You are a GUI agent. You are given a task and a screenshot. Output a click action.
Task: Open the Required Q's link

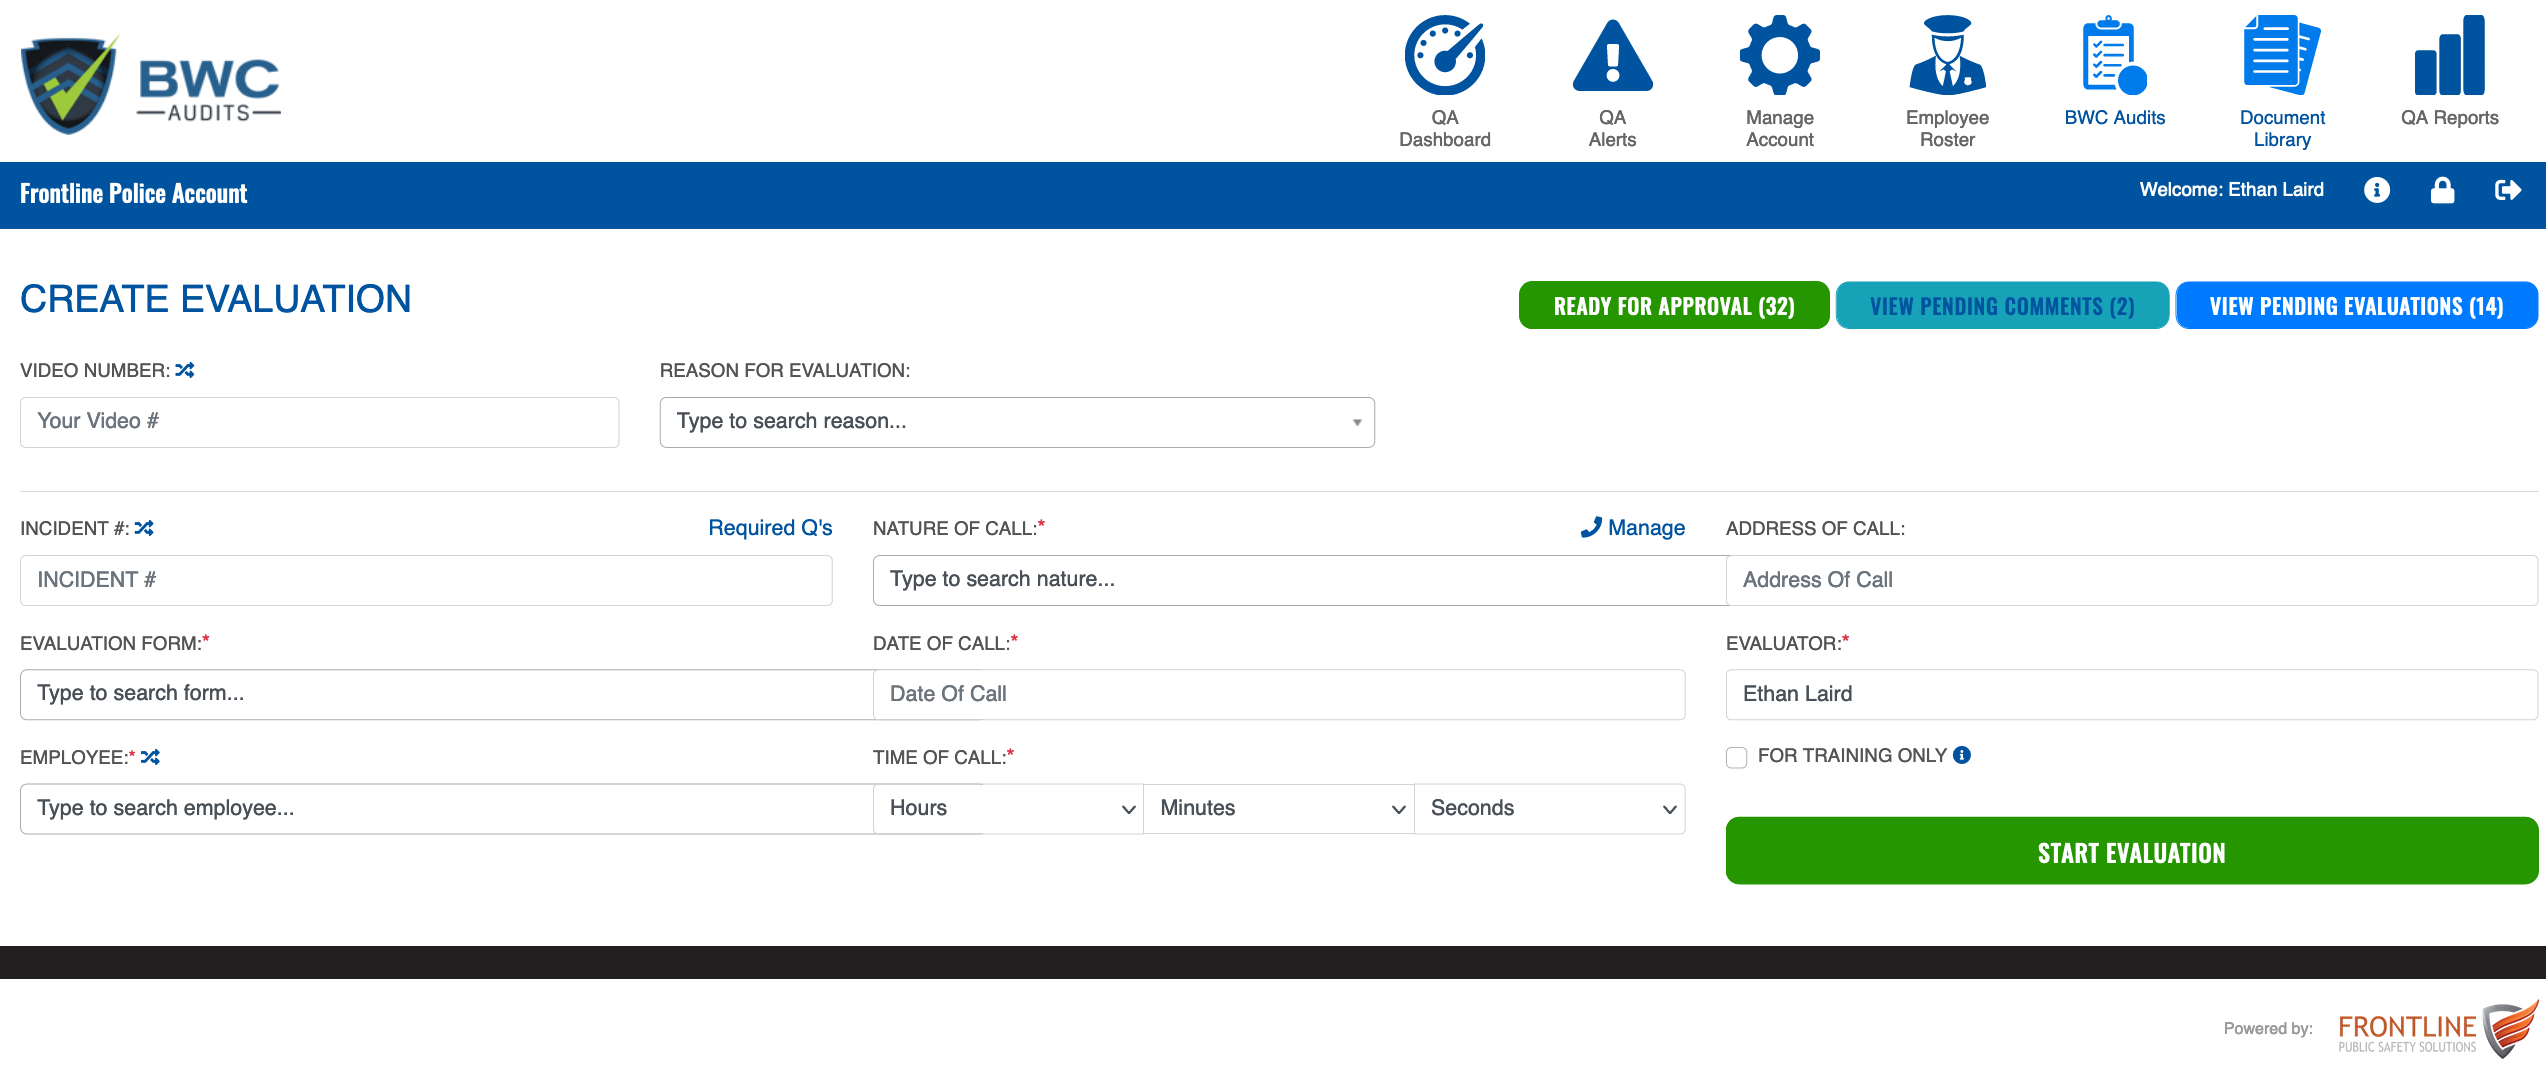point(770,528)
